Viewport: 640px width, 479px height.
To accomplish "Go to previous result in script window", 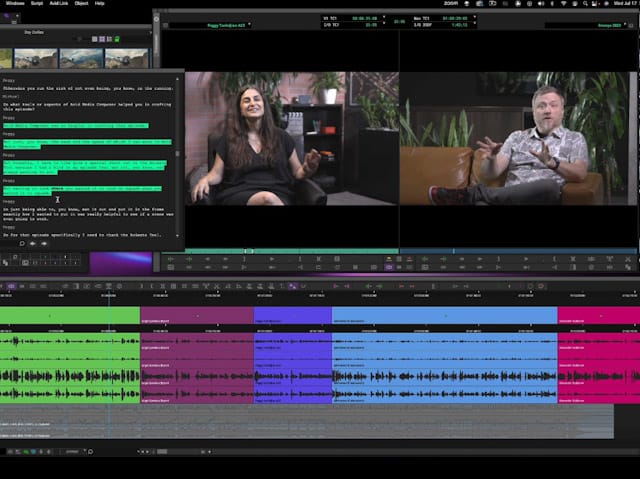I will (33, 244).
